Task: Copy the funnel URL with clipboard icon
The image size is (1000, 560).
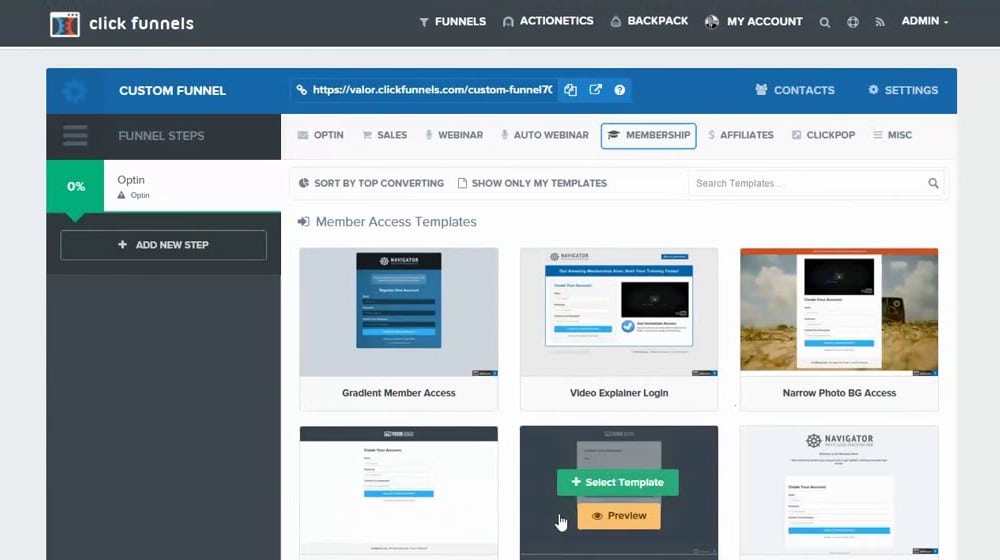Action: (570, 90)
